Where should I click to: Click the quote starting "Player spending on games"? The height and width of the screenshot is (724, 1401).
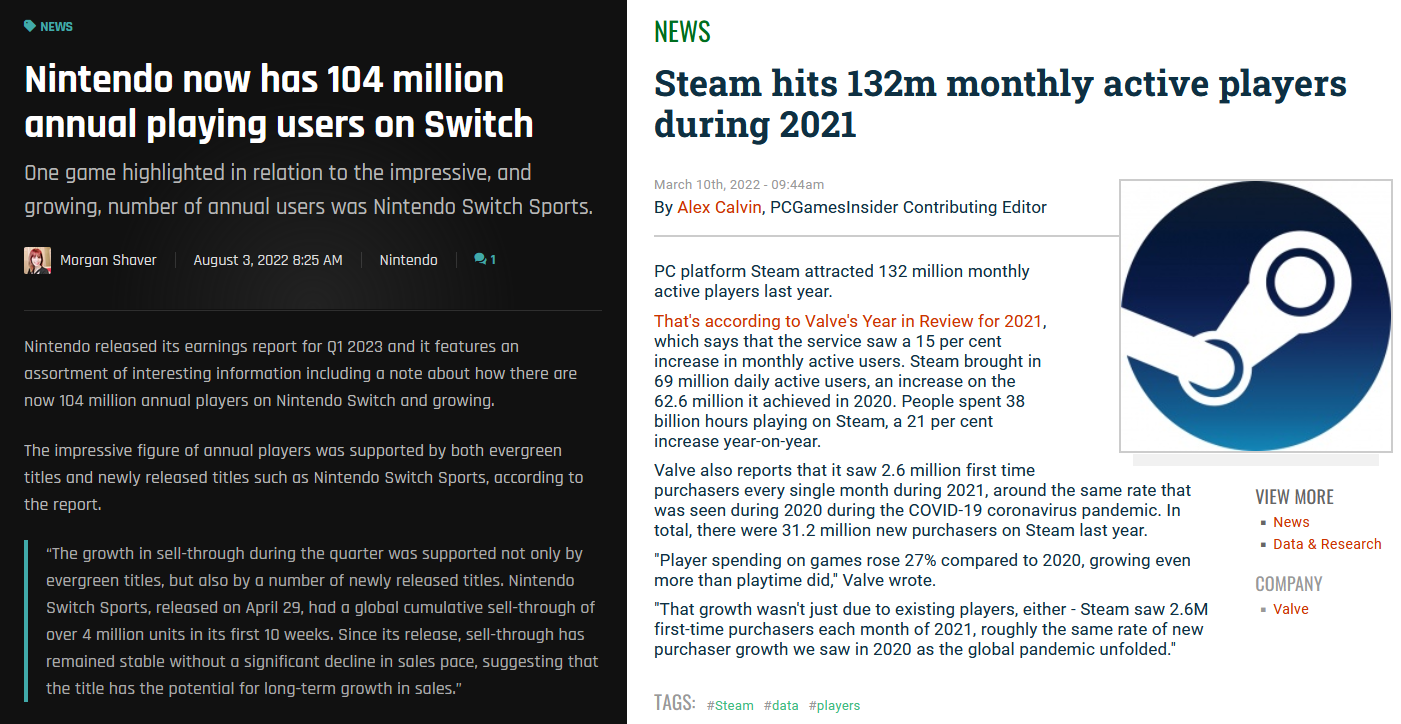[922, 570]
